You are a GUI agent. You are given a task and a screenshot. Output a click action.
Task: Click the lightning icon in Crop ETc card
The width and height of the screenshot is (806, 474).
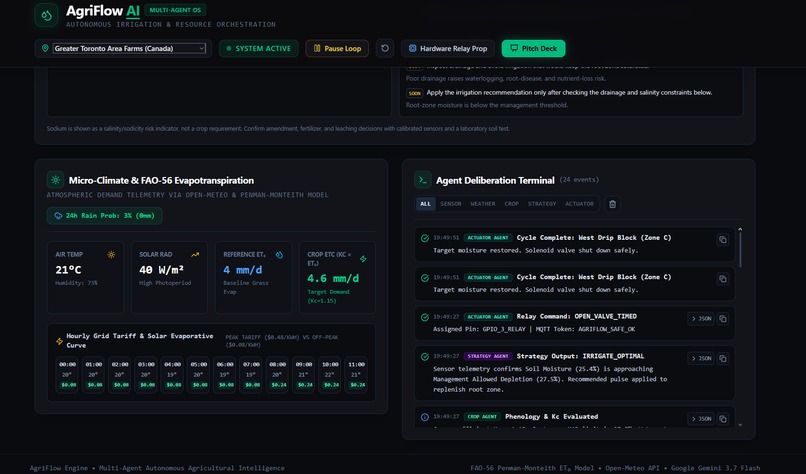click(363, 259)
